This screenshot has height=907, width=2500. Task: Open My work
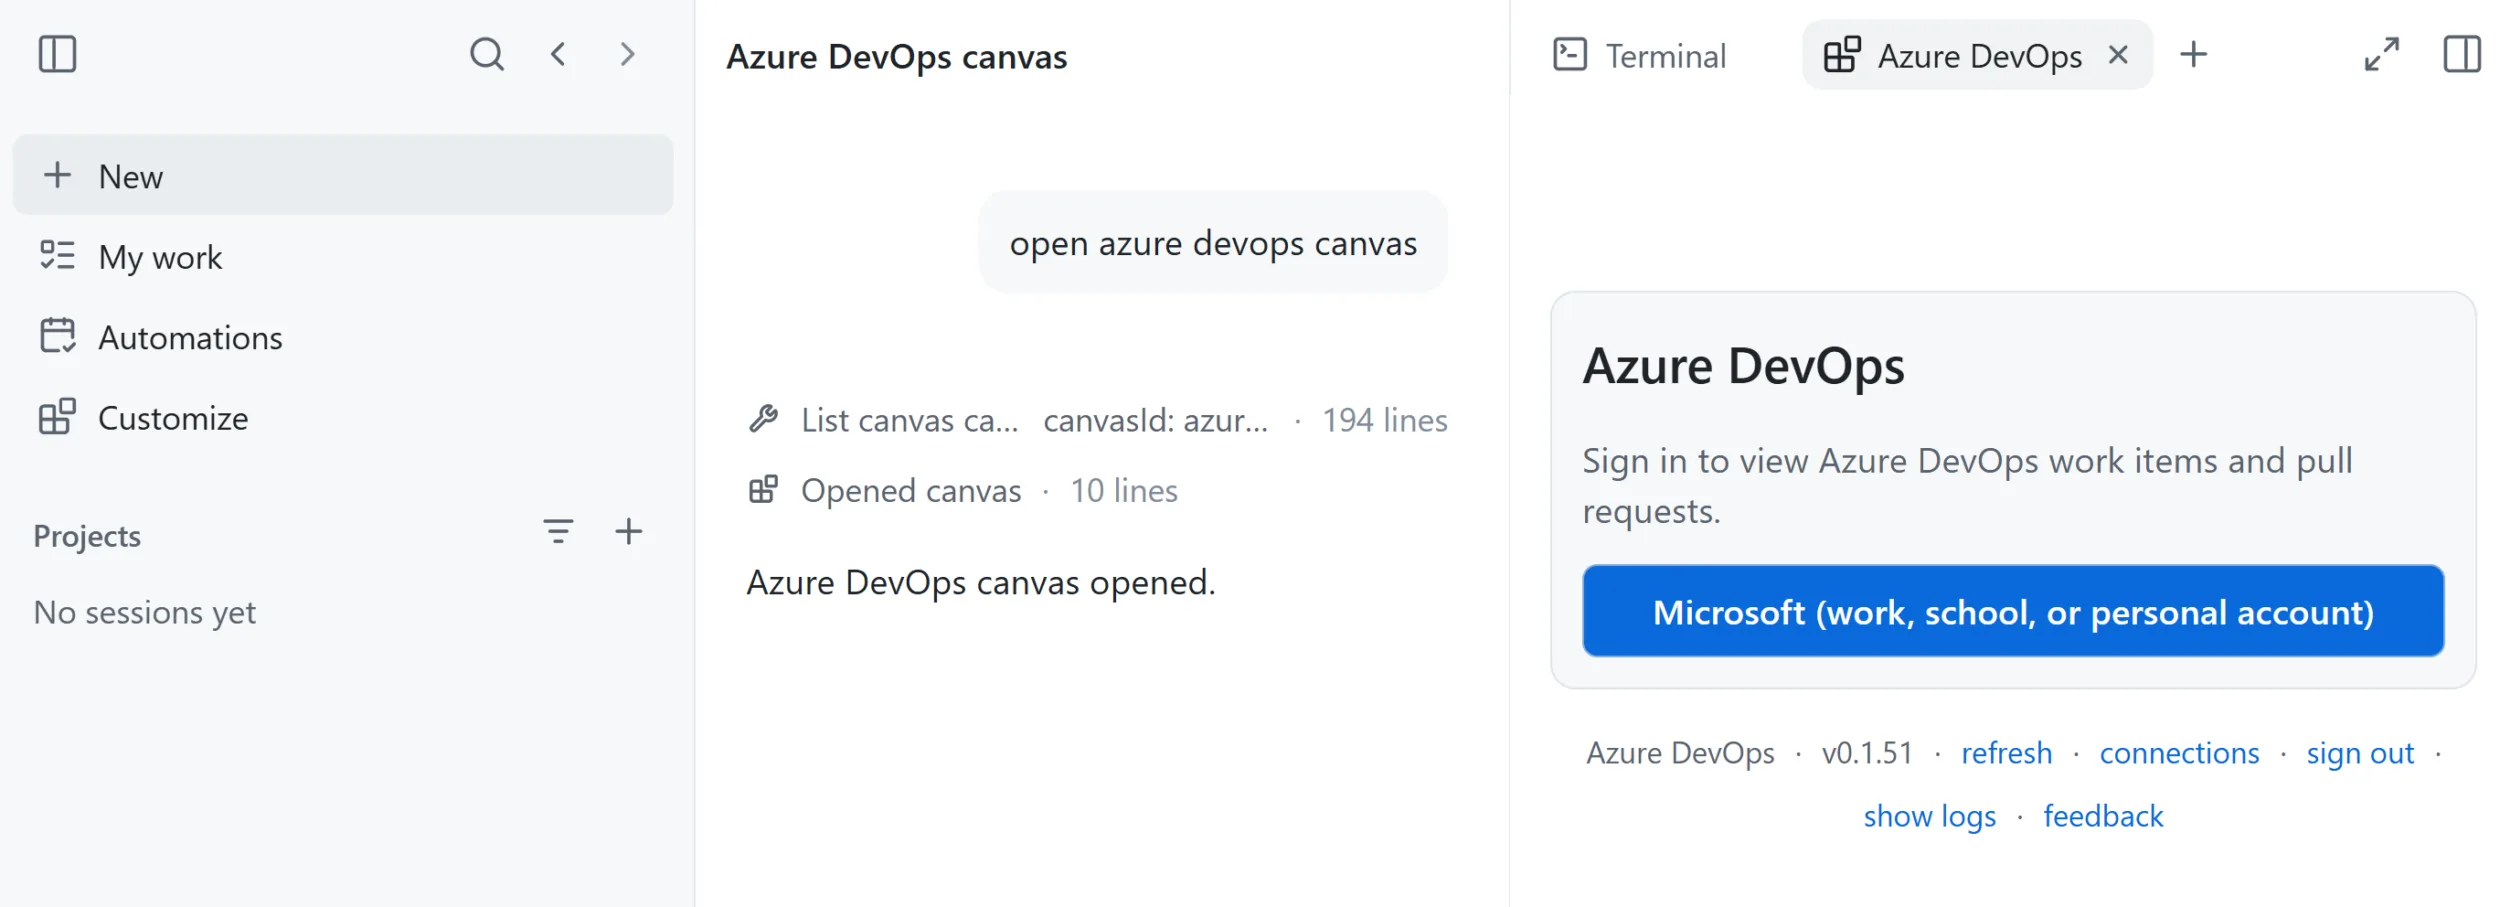[x=343, y=257]
